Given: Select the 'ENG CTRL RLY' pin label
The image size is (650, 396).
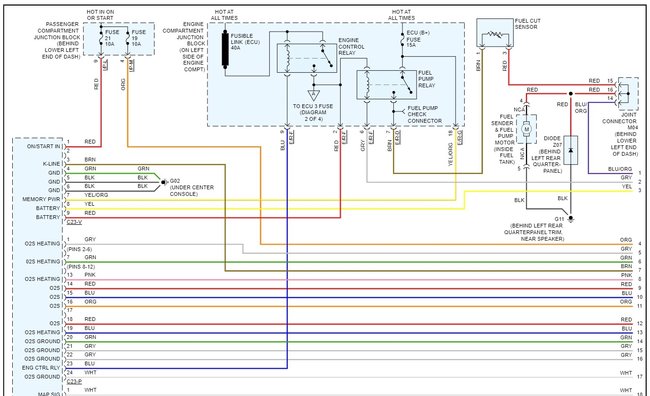Looking at the screenshot, I should pos(41,368).
